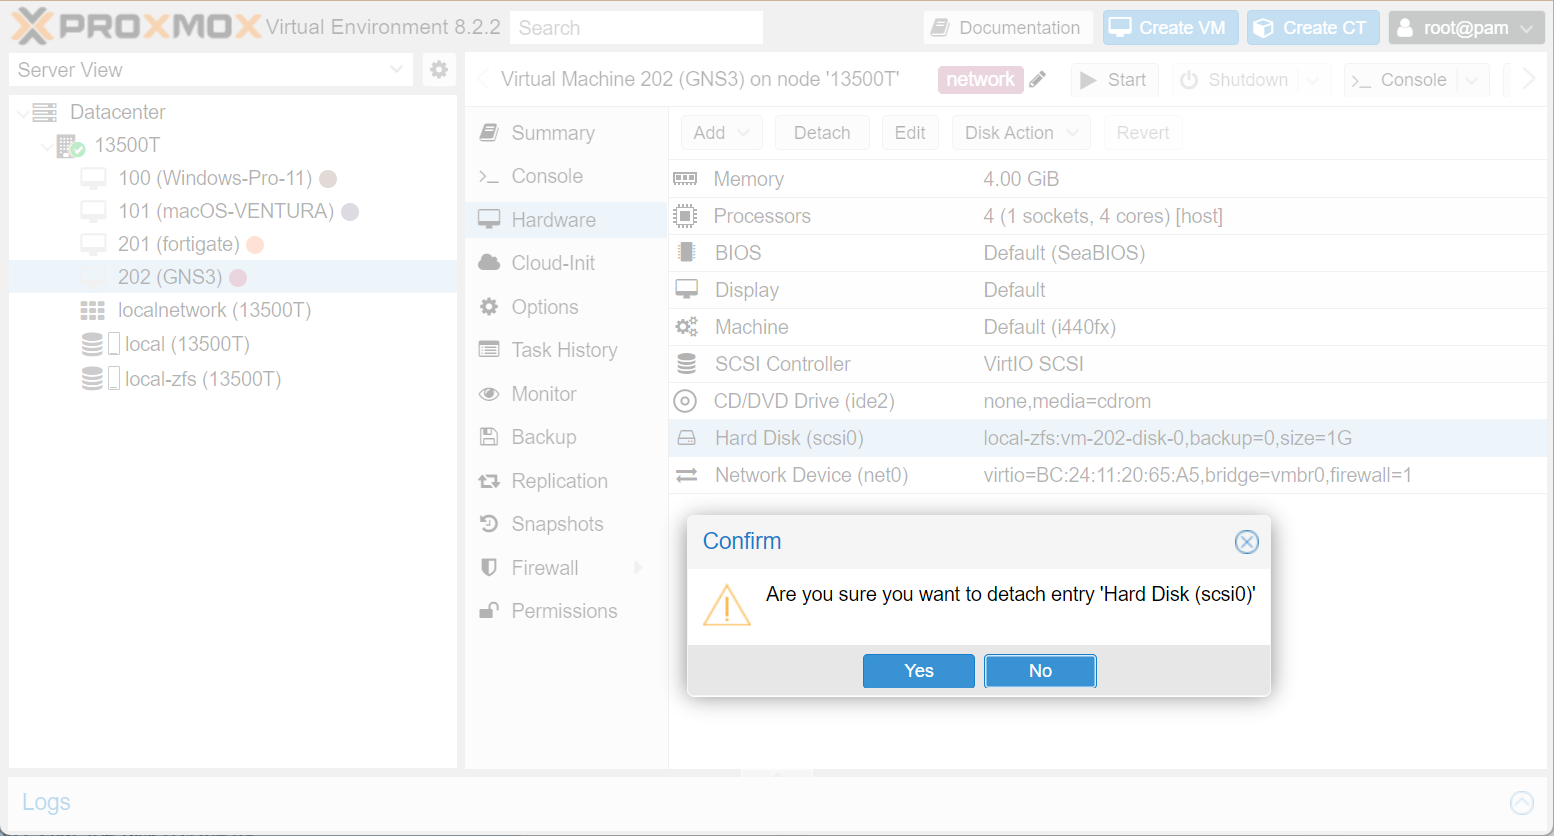Screen dimensions: 1554x836
Task: Click the Machine row gears icon
Action: [686, 327]
